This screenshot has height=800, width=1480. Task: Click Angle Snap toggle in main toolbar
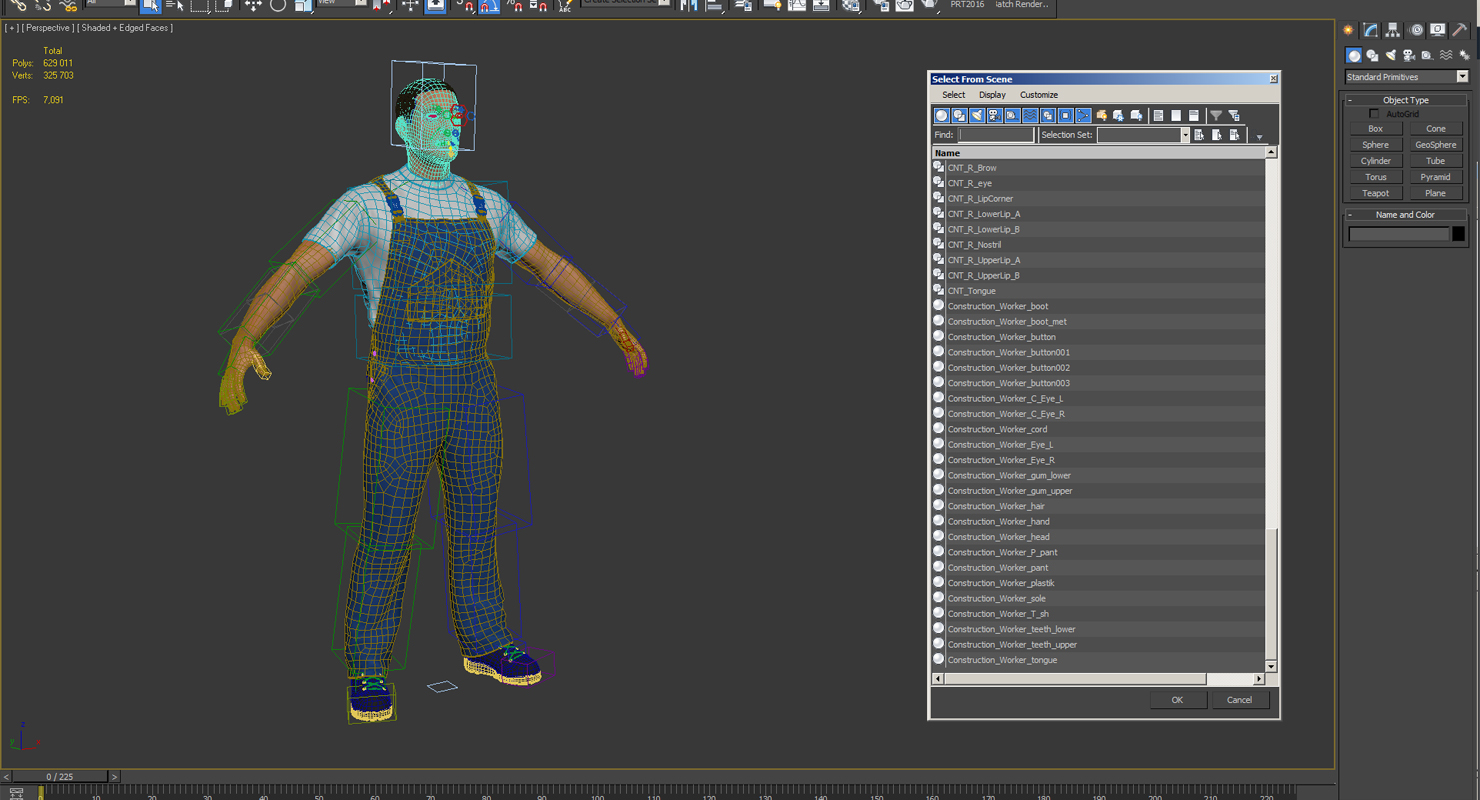[x=490, y=6]
